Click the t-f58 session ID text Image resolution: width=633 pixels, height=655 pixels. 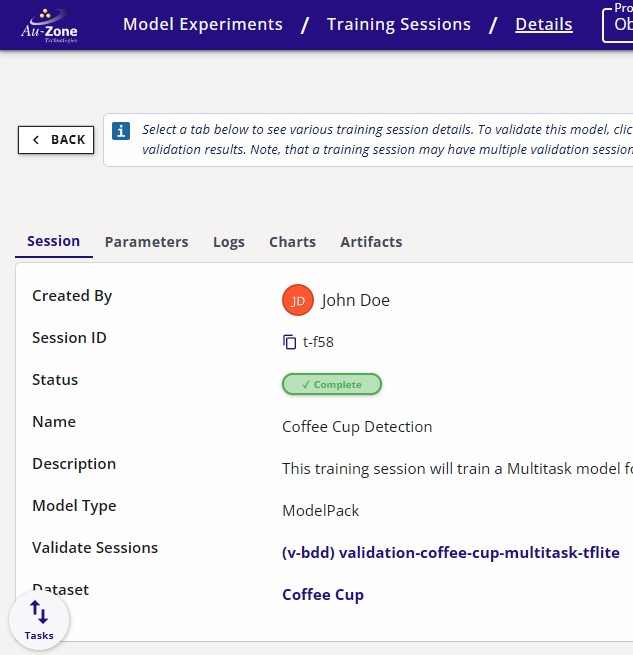(x=318, y=342)
